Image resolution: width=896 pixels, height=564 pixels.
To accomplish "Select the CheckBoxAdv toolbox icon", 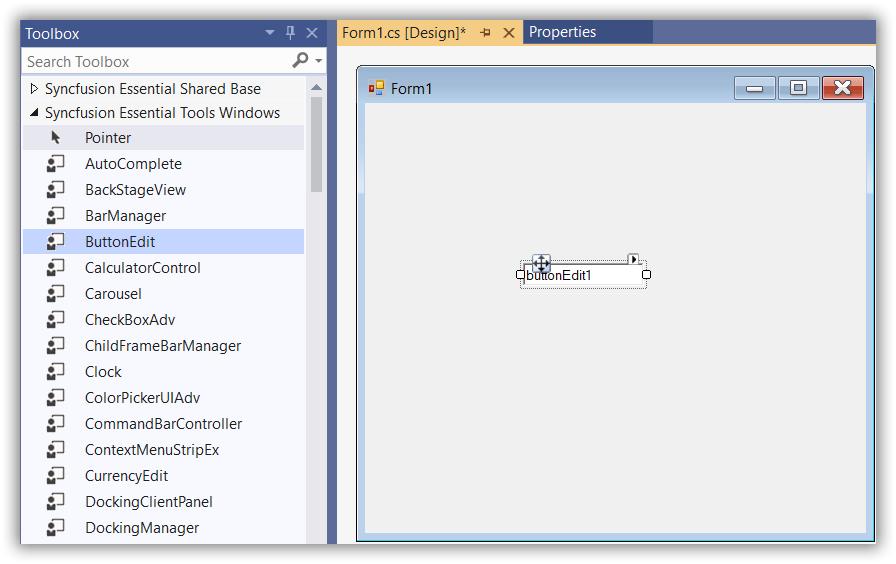I will click(x=55, y=320).
